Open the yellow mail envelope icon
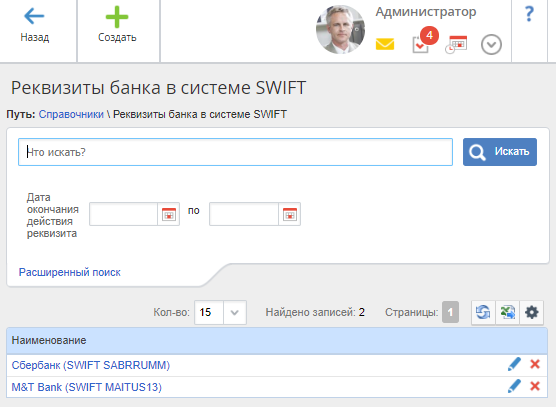This screenshot has height=407, width=556. (385, 44)
